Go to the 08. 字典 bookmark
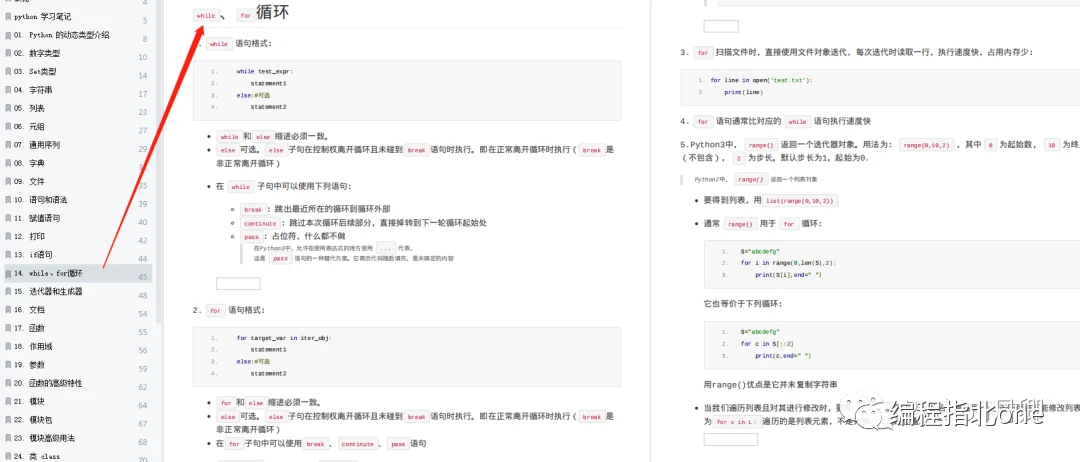1080x462 pixels. point(30,163)
